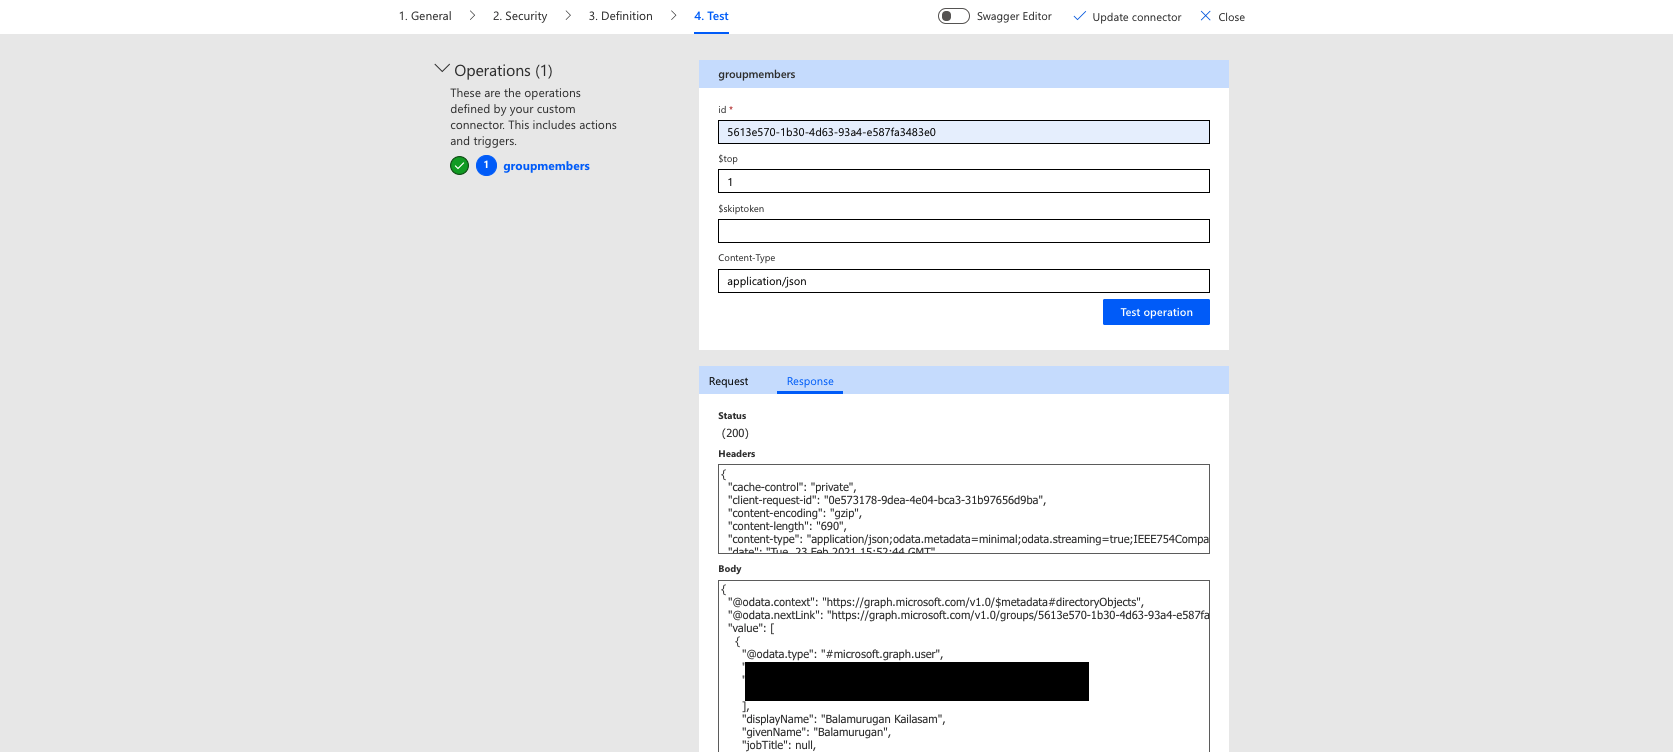
Task: Click the Content-Type input field
Action: pos(964,281)
